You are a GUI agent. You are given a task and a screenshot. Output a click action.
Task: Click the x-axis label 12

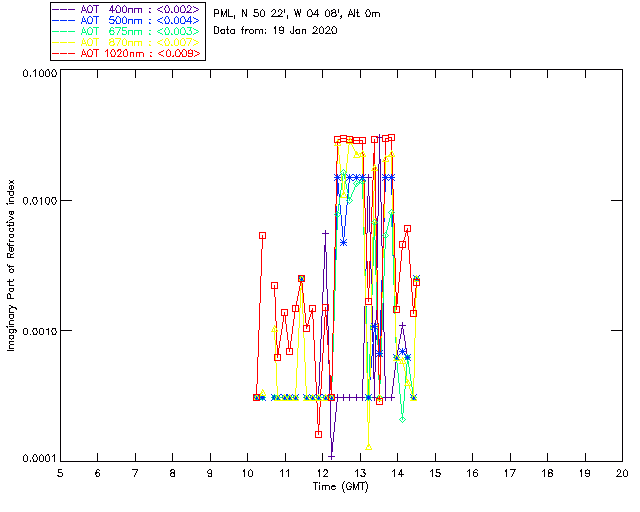click(322, 473)
